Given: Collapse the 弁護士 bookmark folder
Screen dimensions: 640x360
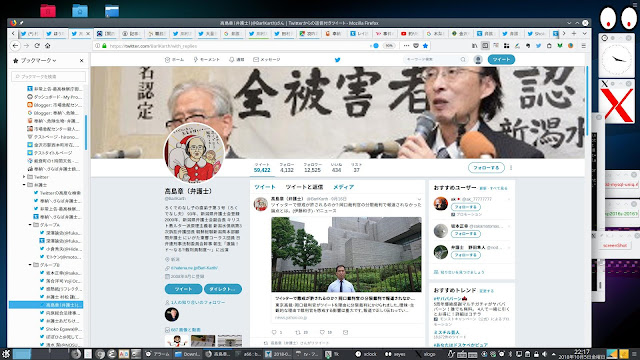Looking at the screenshot, I should tap(24, 185).
